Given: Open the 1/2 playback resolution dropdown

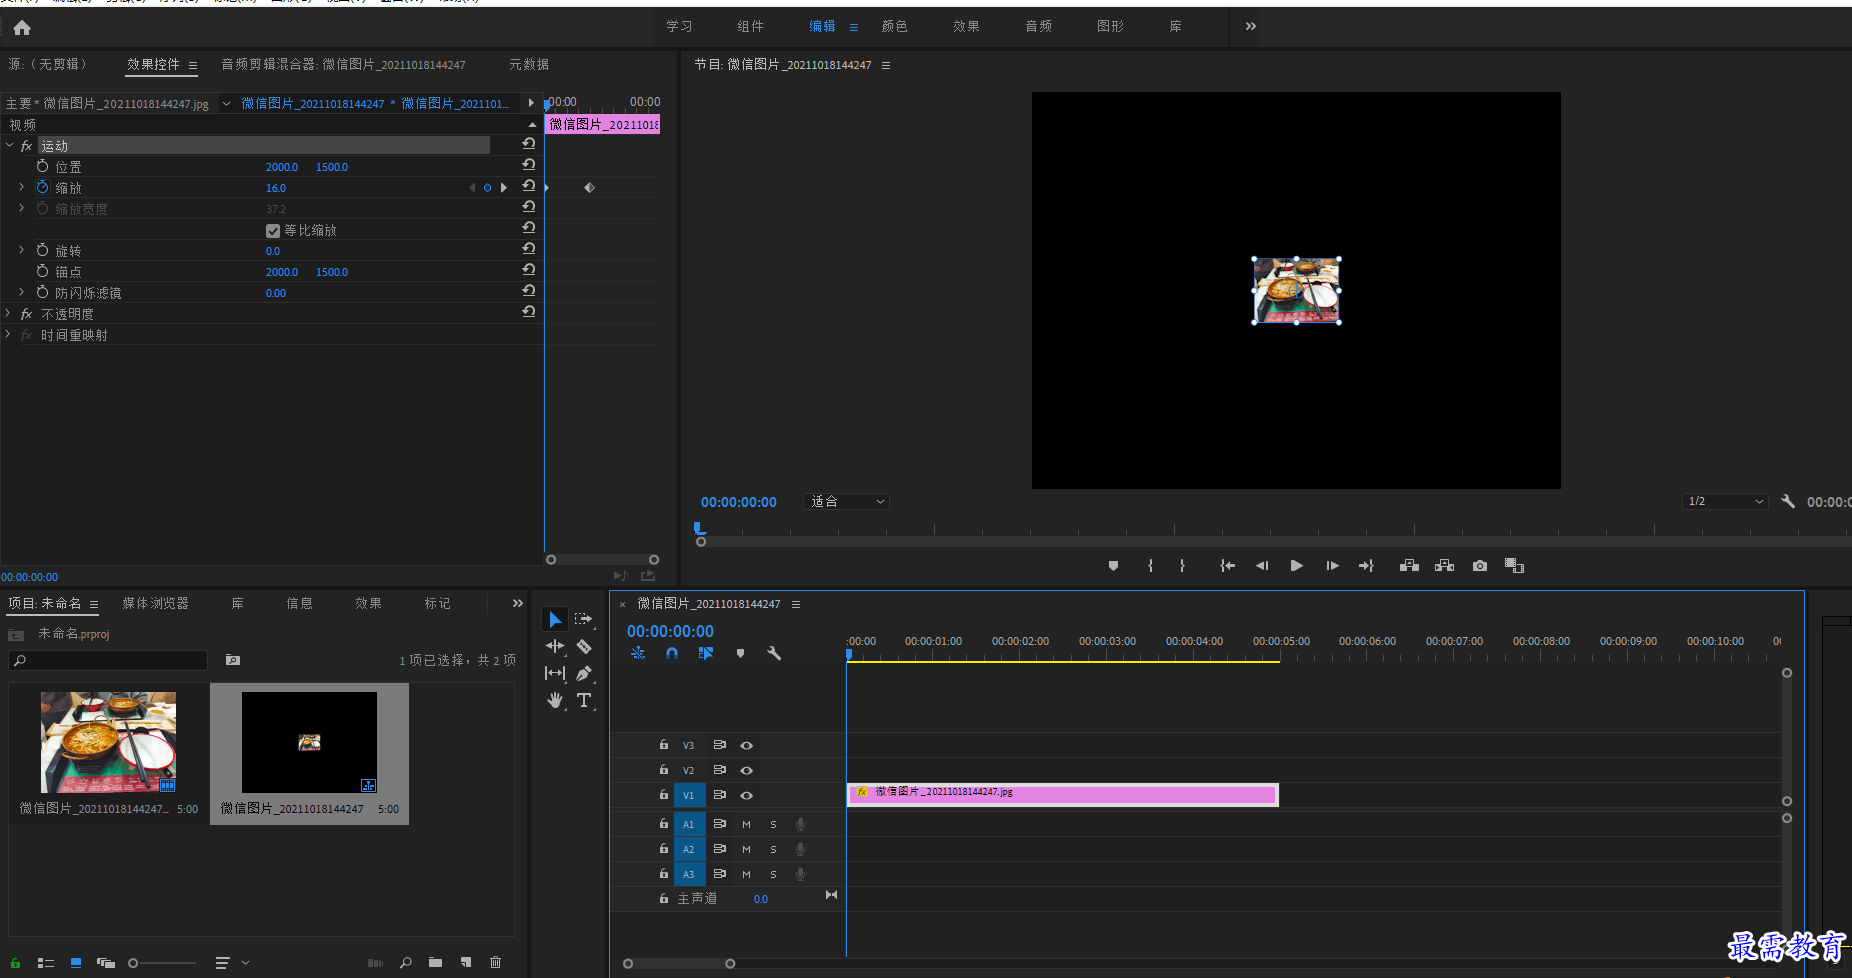Looking at the screenshot, I should click(x=1726, y=501).
